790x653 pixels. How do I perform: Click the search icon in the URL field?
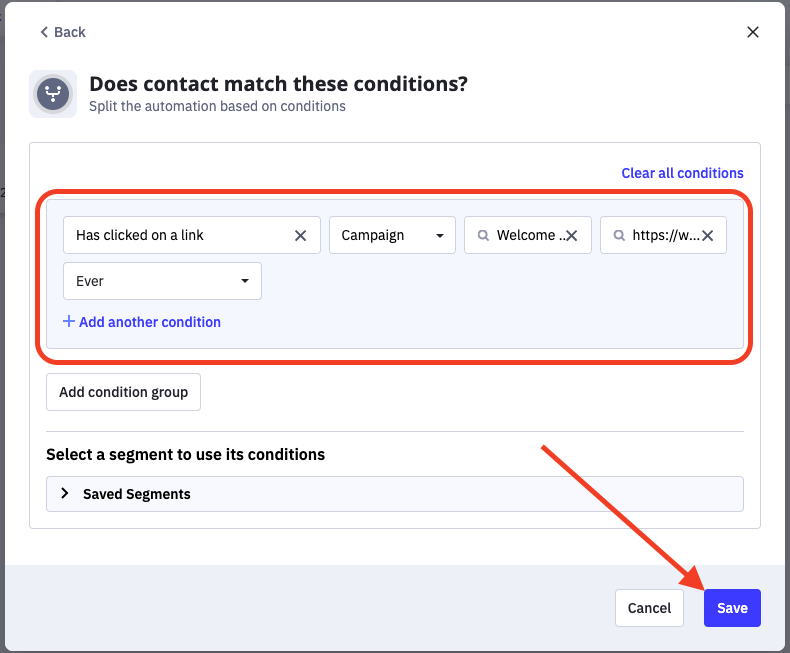[619, 236]
